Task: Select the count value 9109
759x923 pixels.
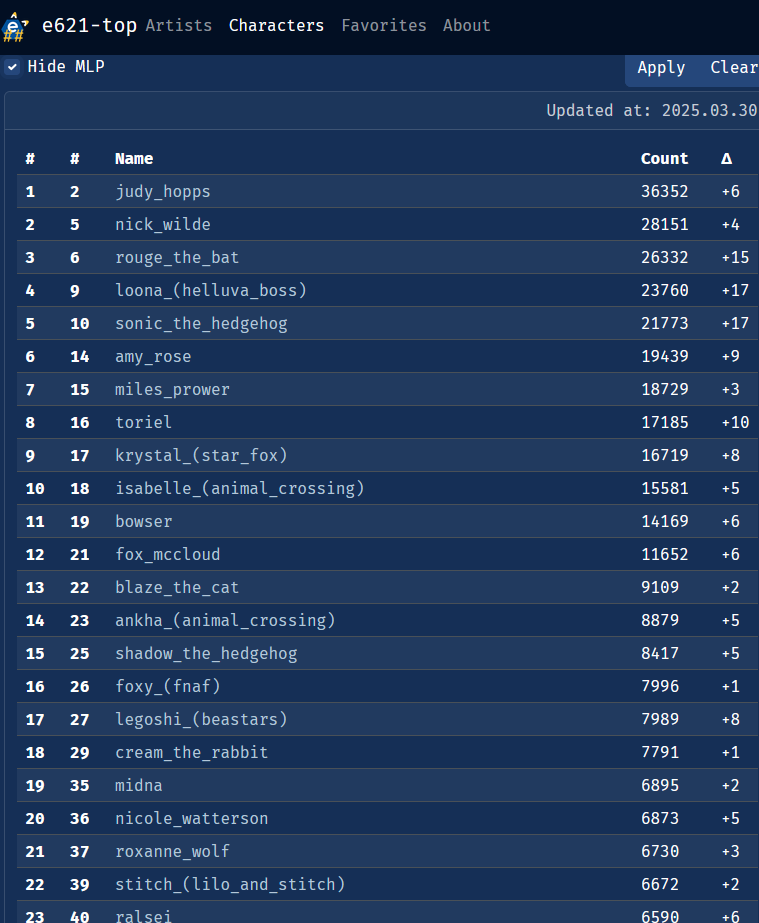Action: tap(659, 587)
